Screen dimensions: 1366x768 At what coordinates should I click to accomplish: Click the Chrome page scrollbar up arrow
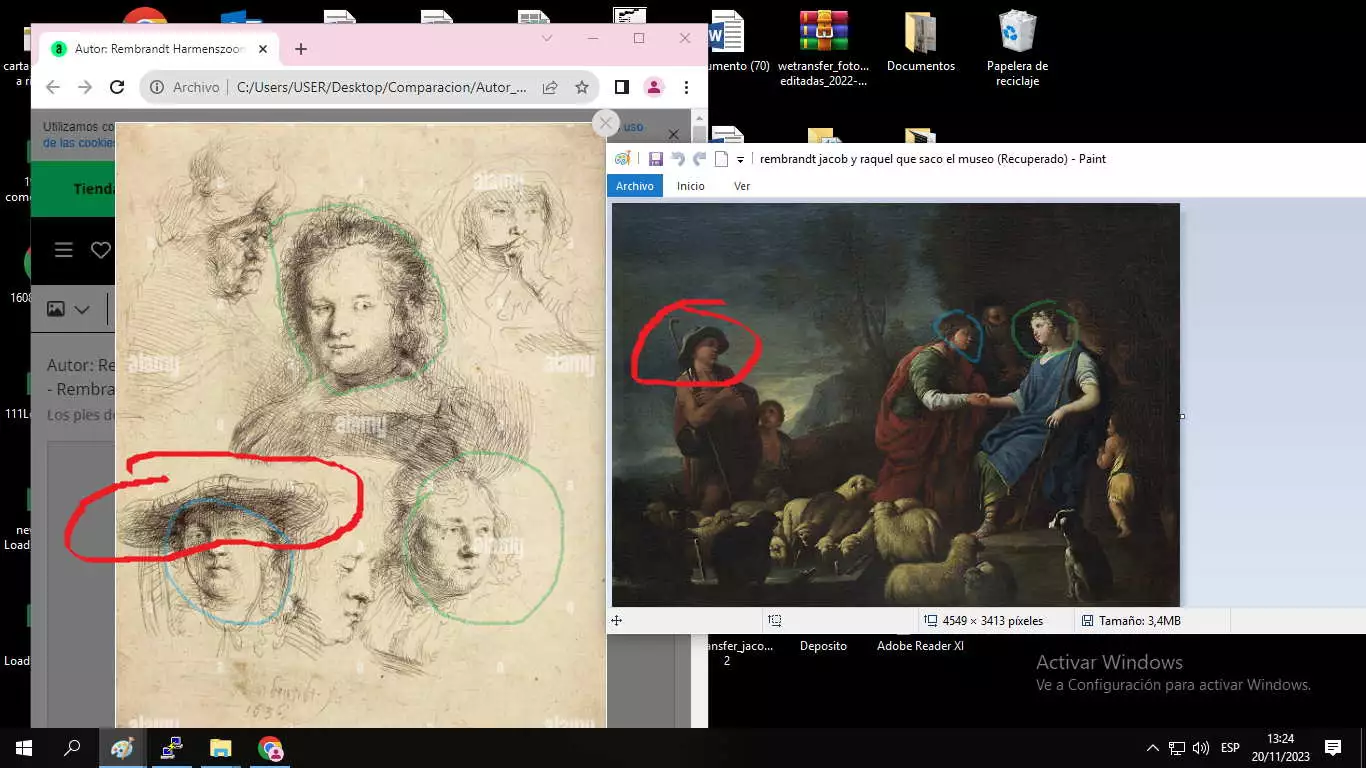coord(699,119)
